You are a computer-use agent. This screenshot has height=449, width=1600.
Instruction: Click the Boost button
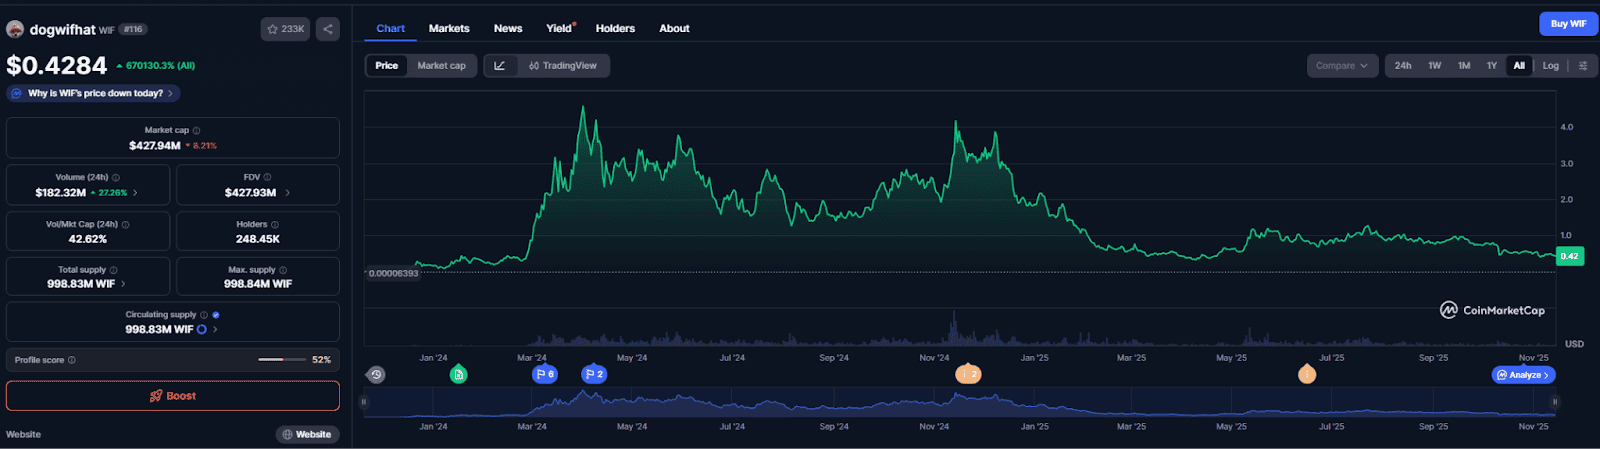click(173, 396)
